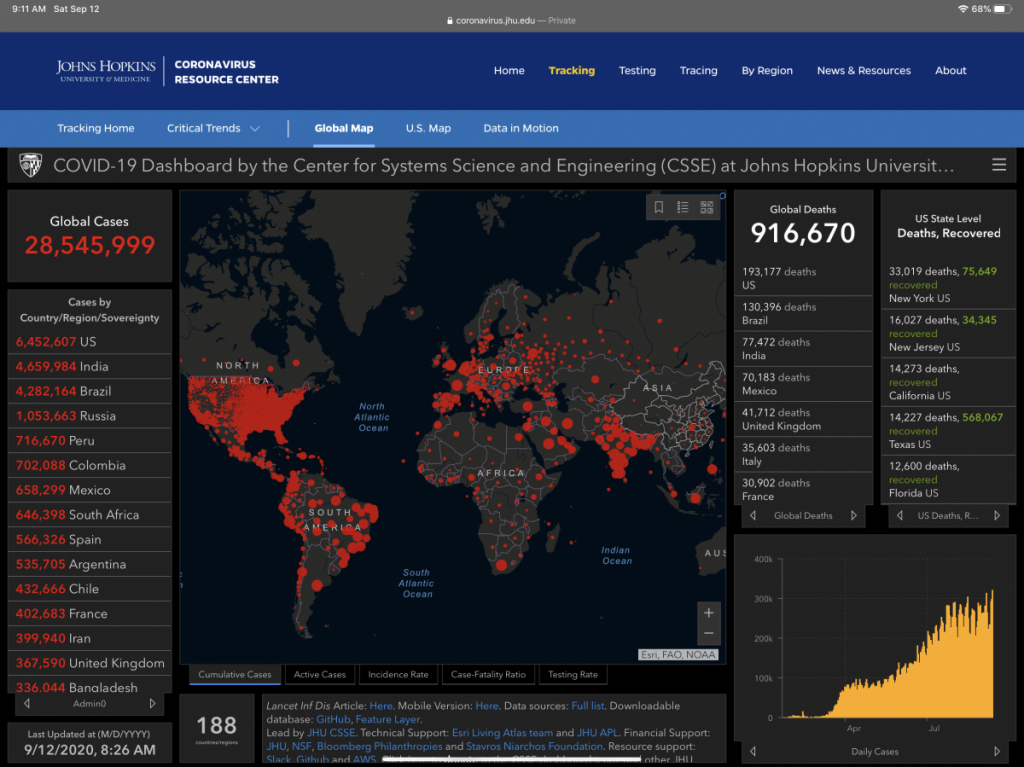Switch to Case-Fatality Ratio tab
Viewport: 1024px width, 767px height.
pyautogui.click(x=488, y=674)
